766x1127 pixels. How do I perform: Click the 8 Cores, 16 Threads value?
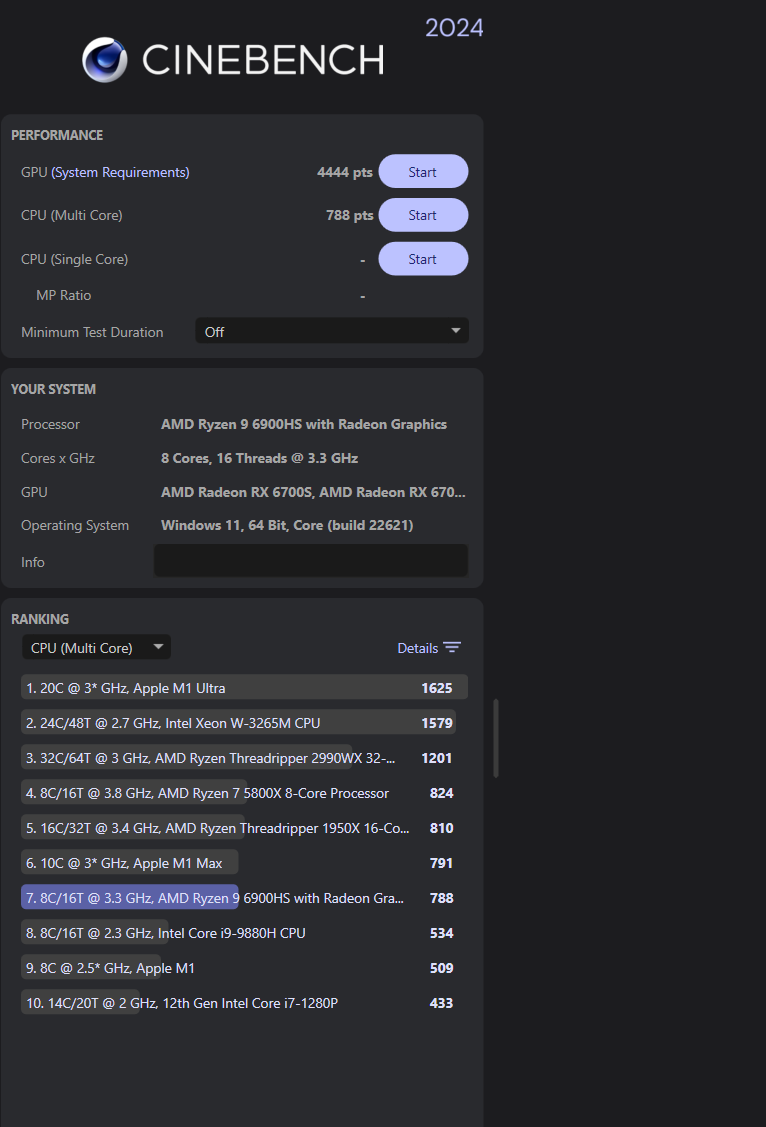tap(259, 458)
